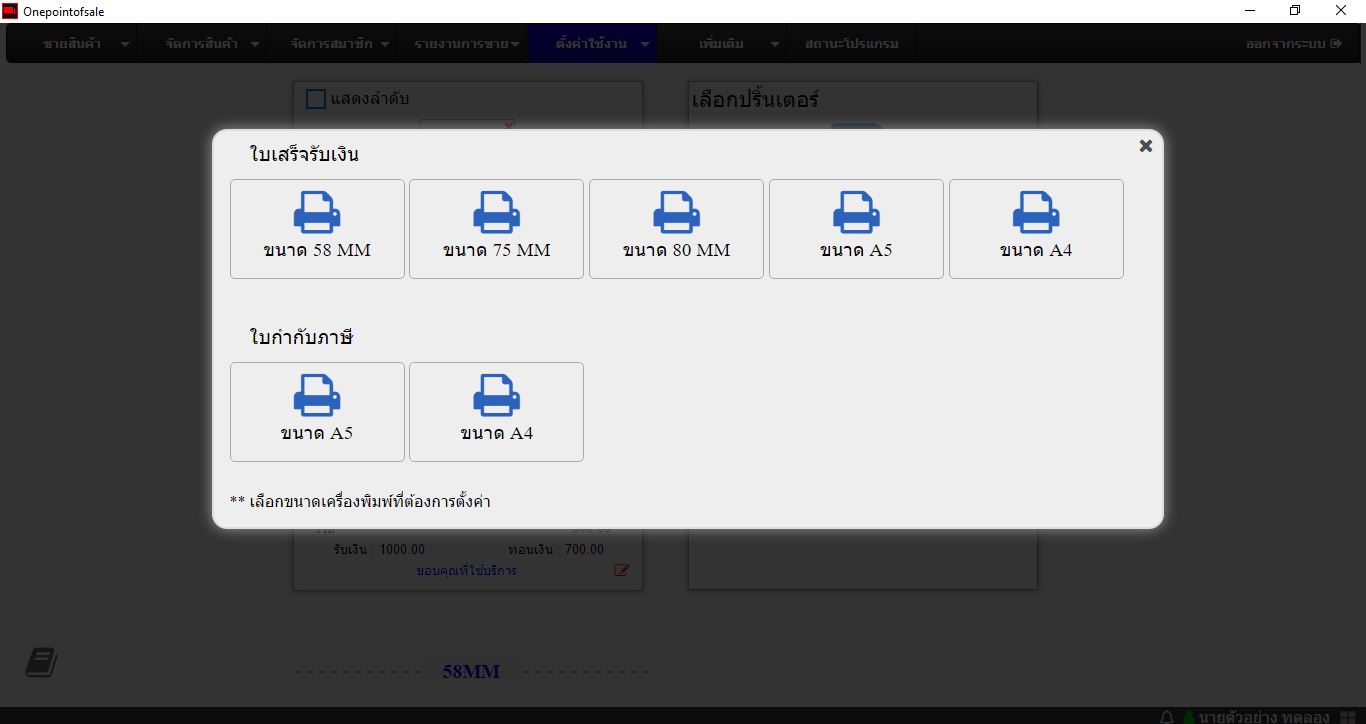Select receipt printer size 58 MM
Image resolution: width=1366 pixels, height=724 pixels.
[317, 229]
